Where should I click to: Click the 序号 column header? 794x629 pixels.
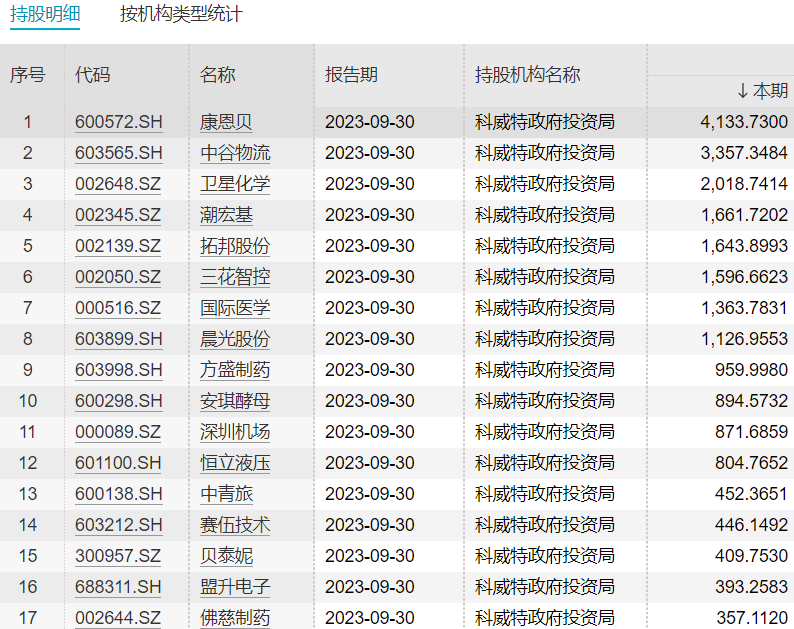(28, 75)
